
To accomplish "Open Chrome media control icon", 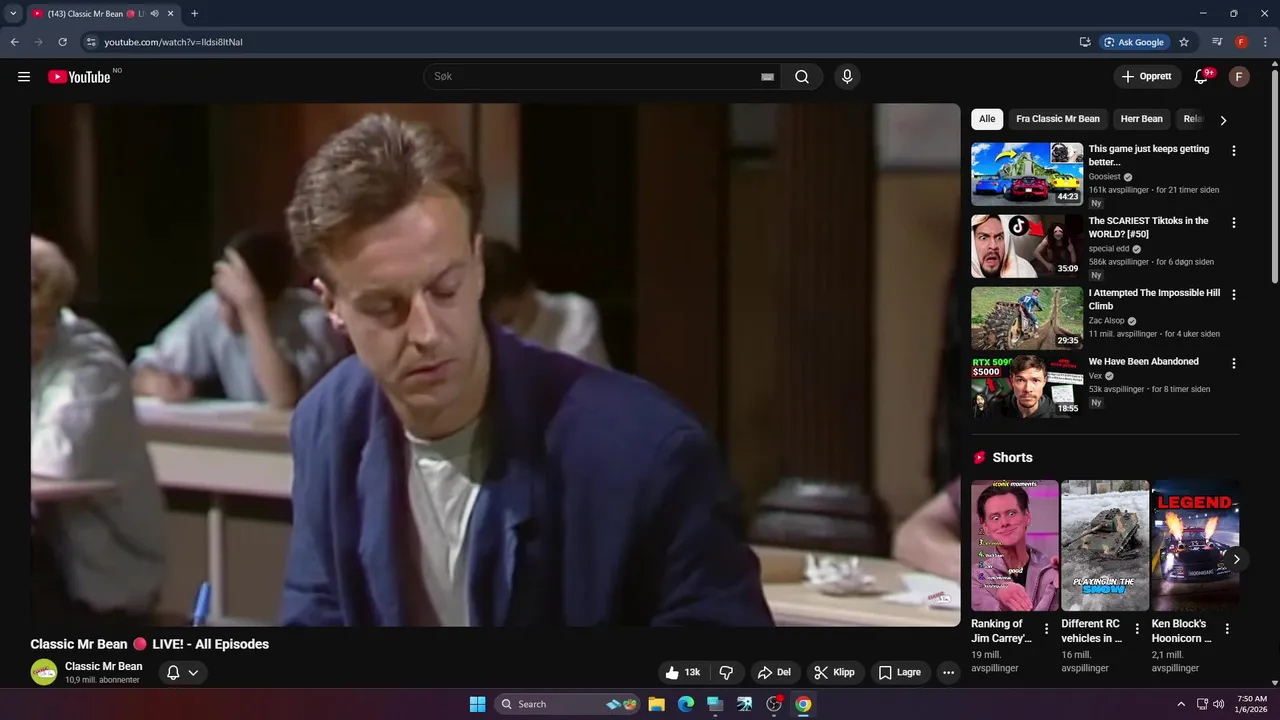I will click(1217, 42).
